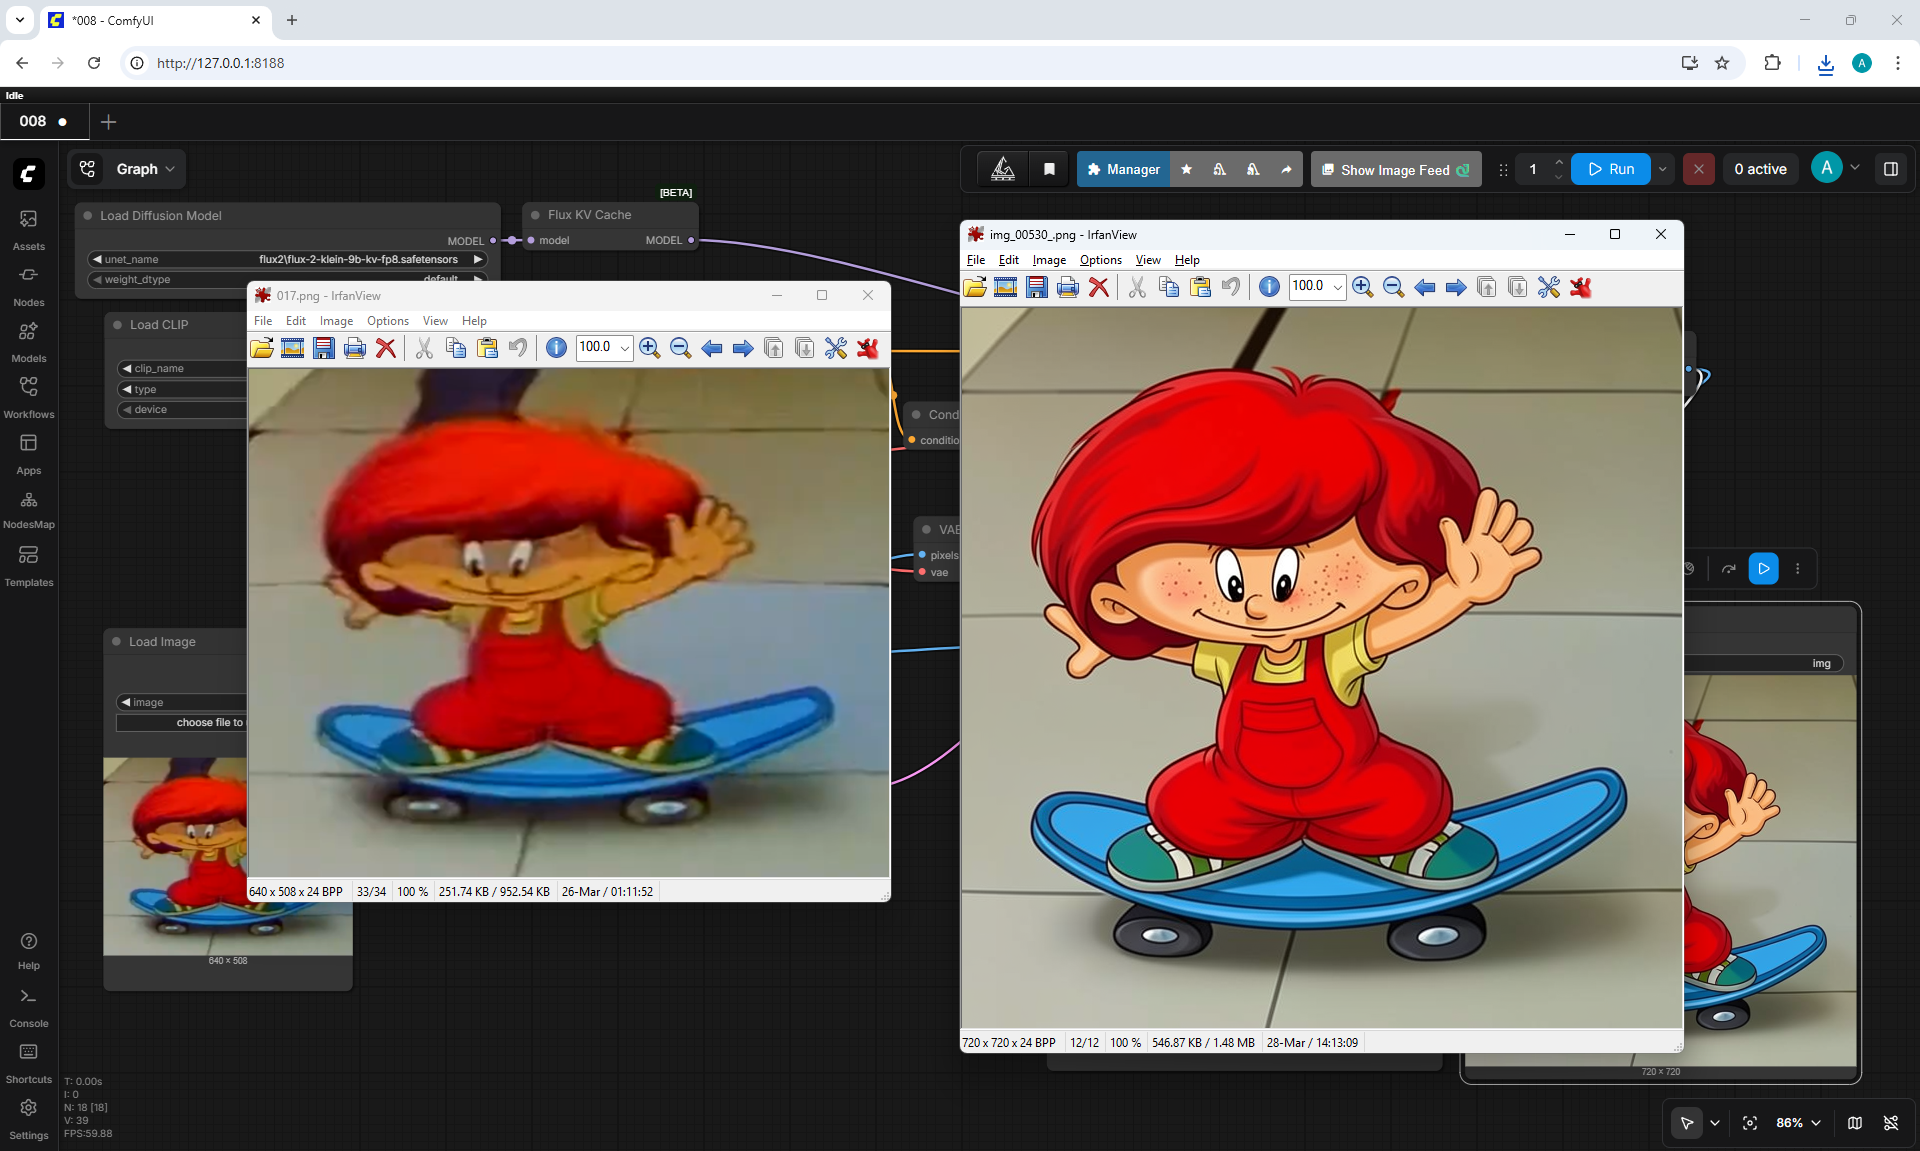Open NodesMap in the sidebar
The width and height of the screenshot is (1920, 1151).
28,509
